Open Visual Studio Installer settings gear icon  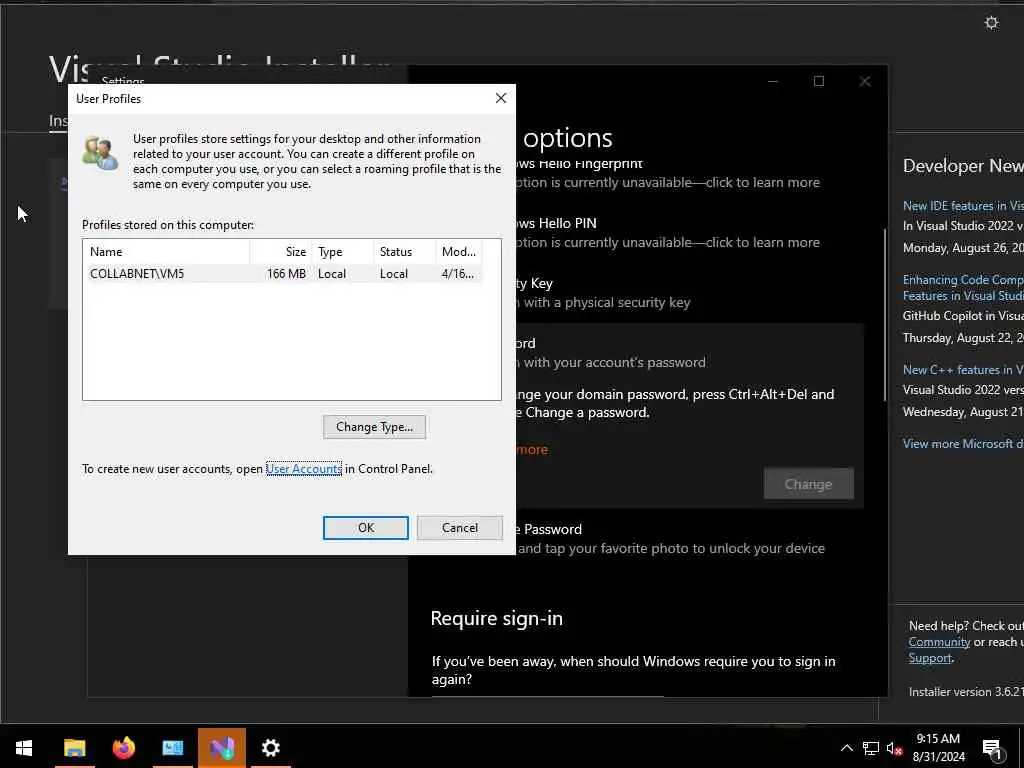coord(991,23)
